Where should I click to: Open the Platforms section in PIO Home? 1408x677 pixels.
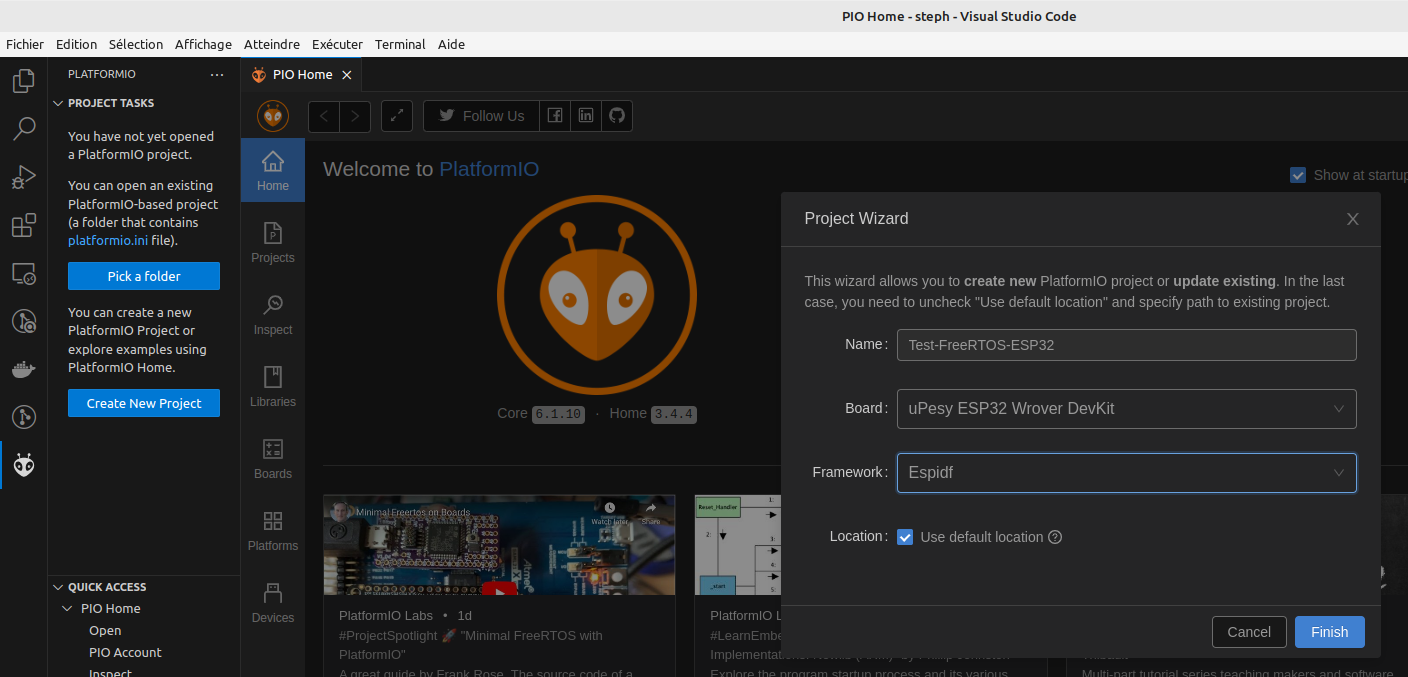[x=272, y=528]
